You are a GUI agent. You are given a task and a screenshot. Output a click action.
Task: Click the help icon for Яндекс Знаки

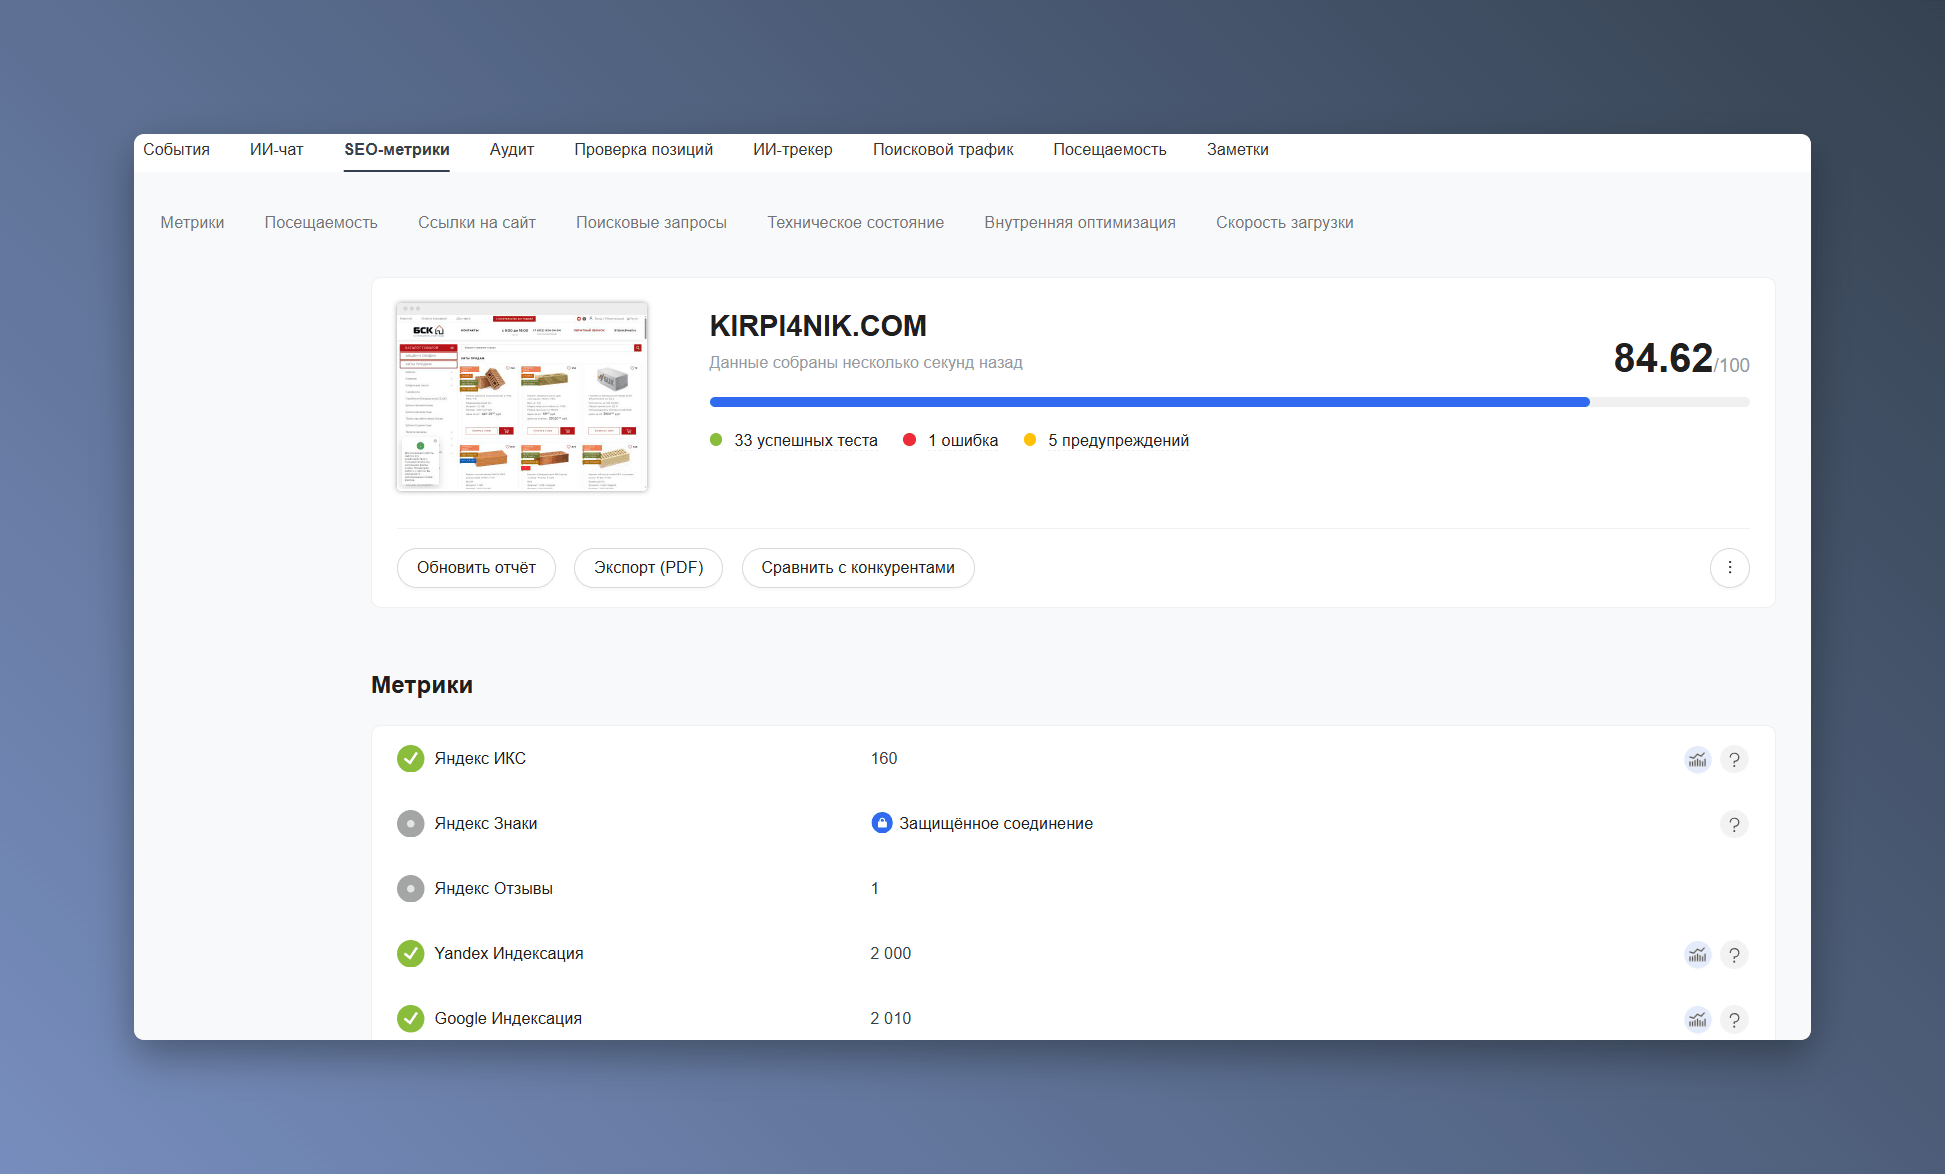1734,824
